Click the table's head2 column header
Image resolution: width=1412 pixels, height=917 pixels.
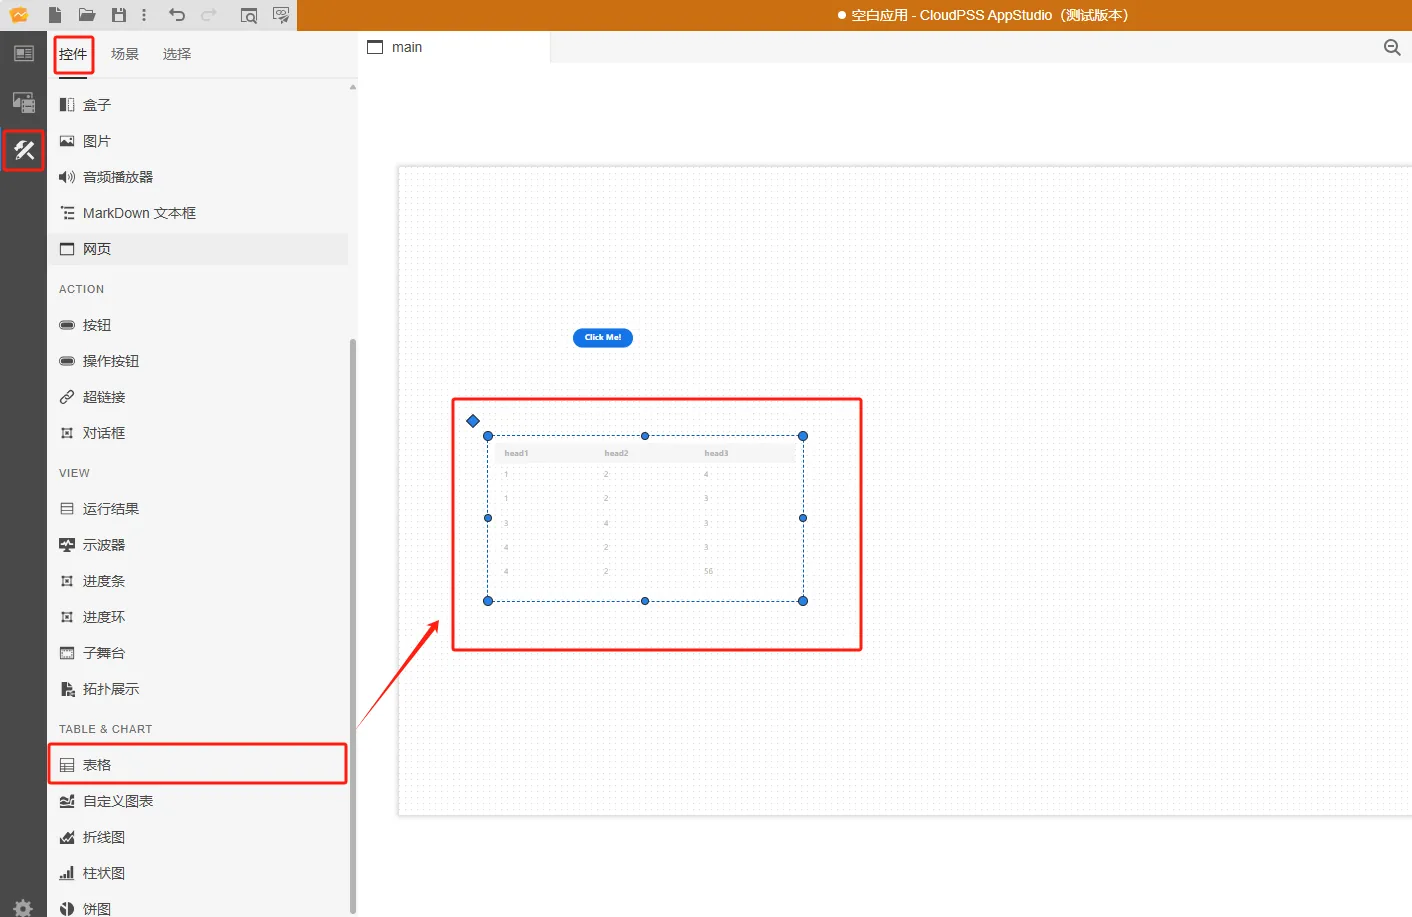pyautogui.click(x=616, y=453)
